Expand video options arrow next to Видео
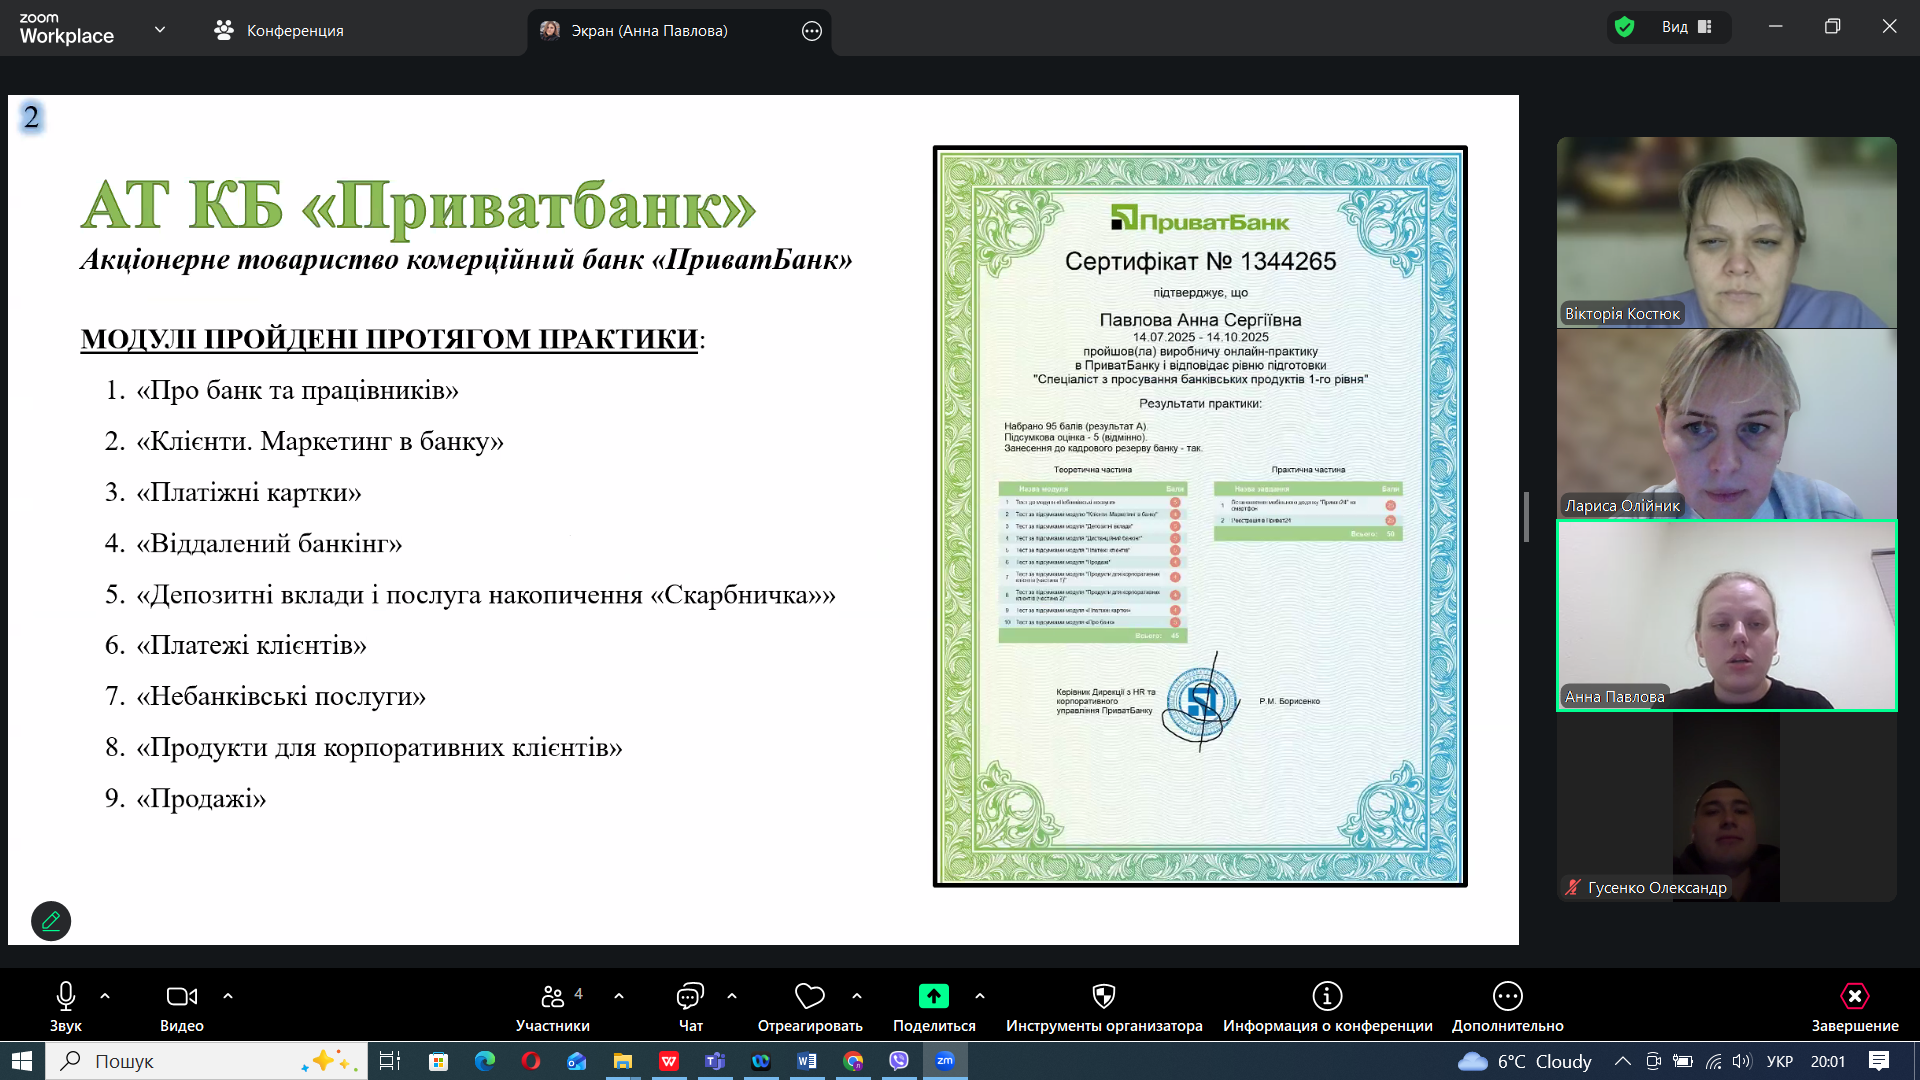The image size is (1920, 1080). tap(228, 996)
